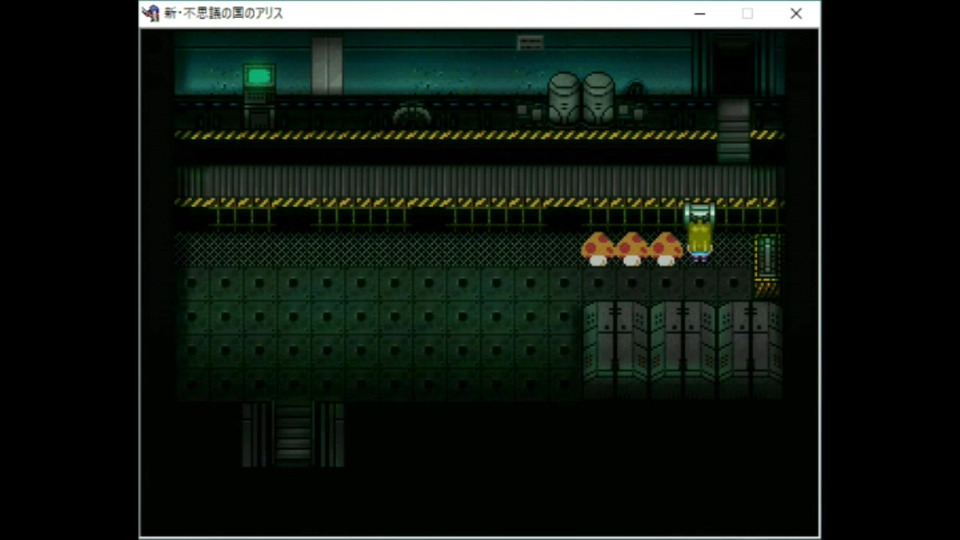The image size is (960, 540).
Task: Click the lower left descending staircase
Action: pyautogui.click(x=293, y=434)
